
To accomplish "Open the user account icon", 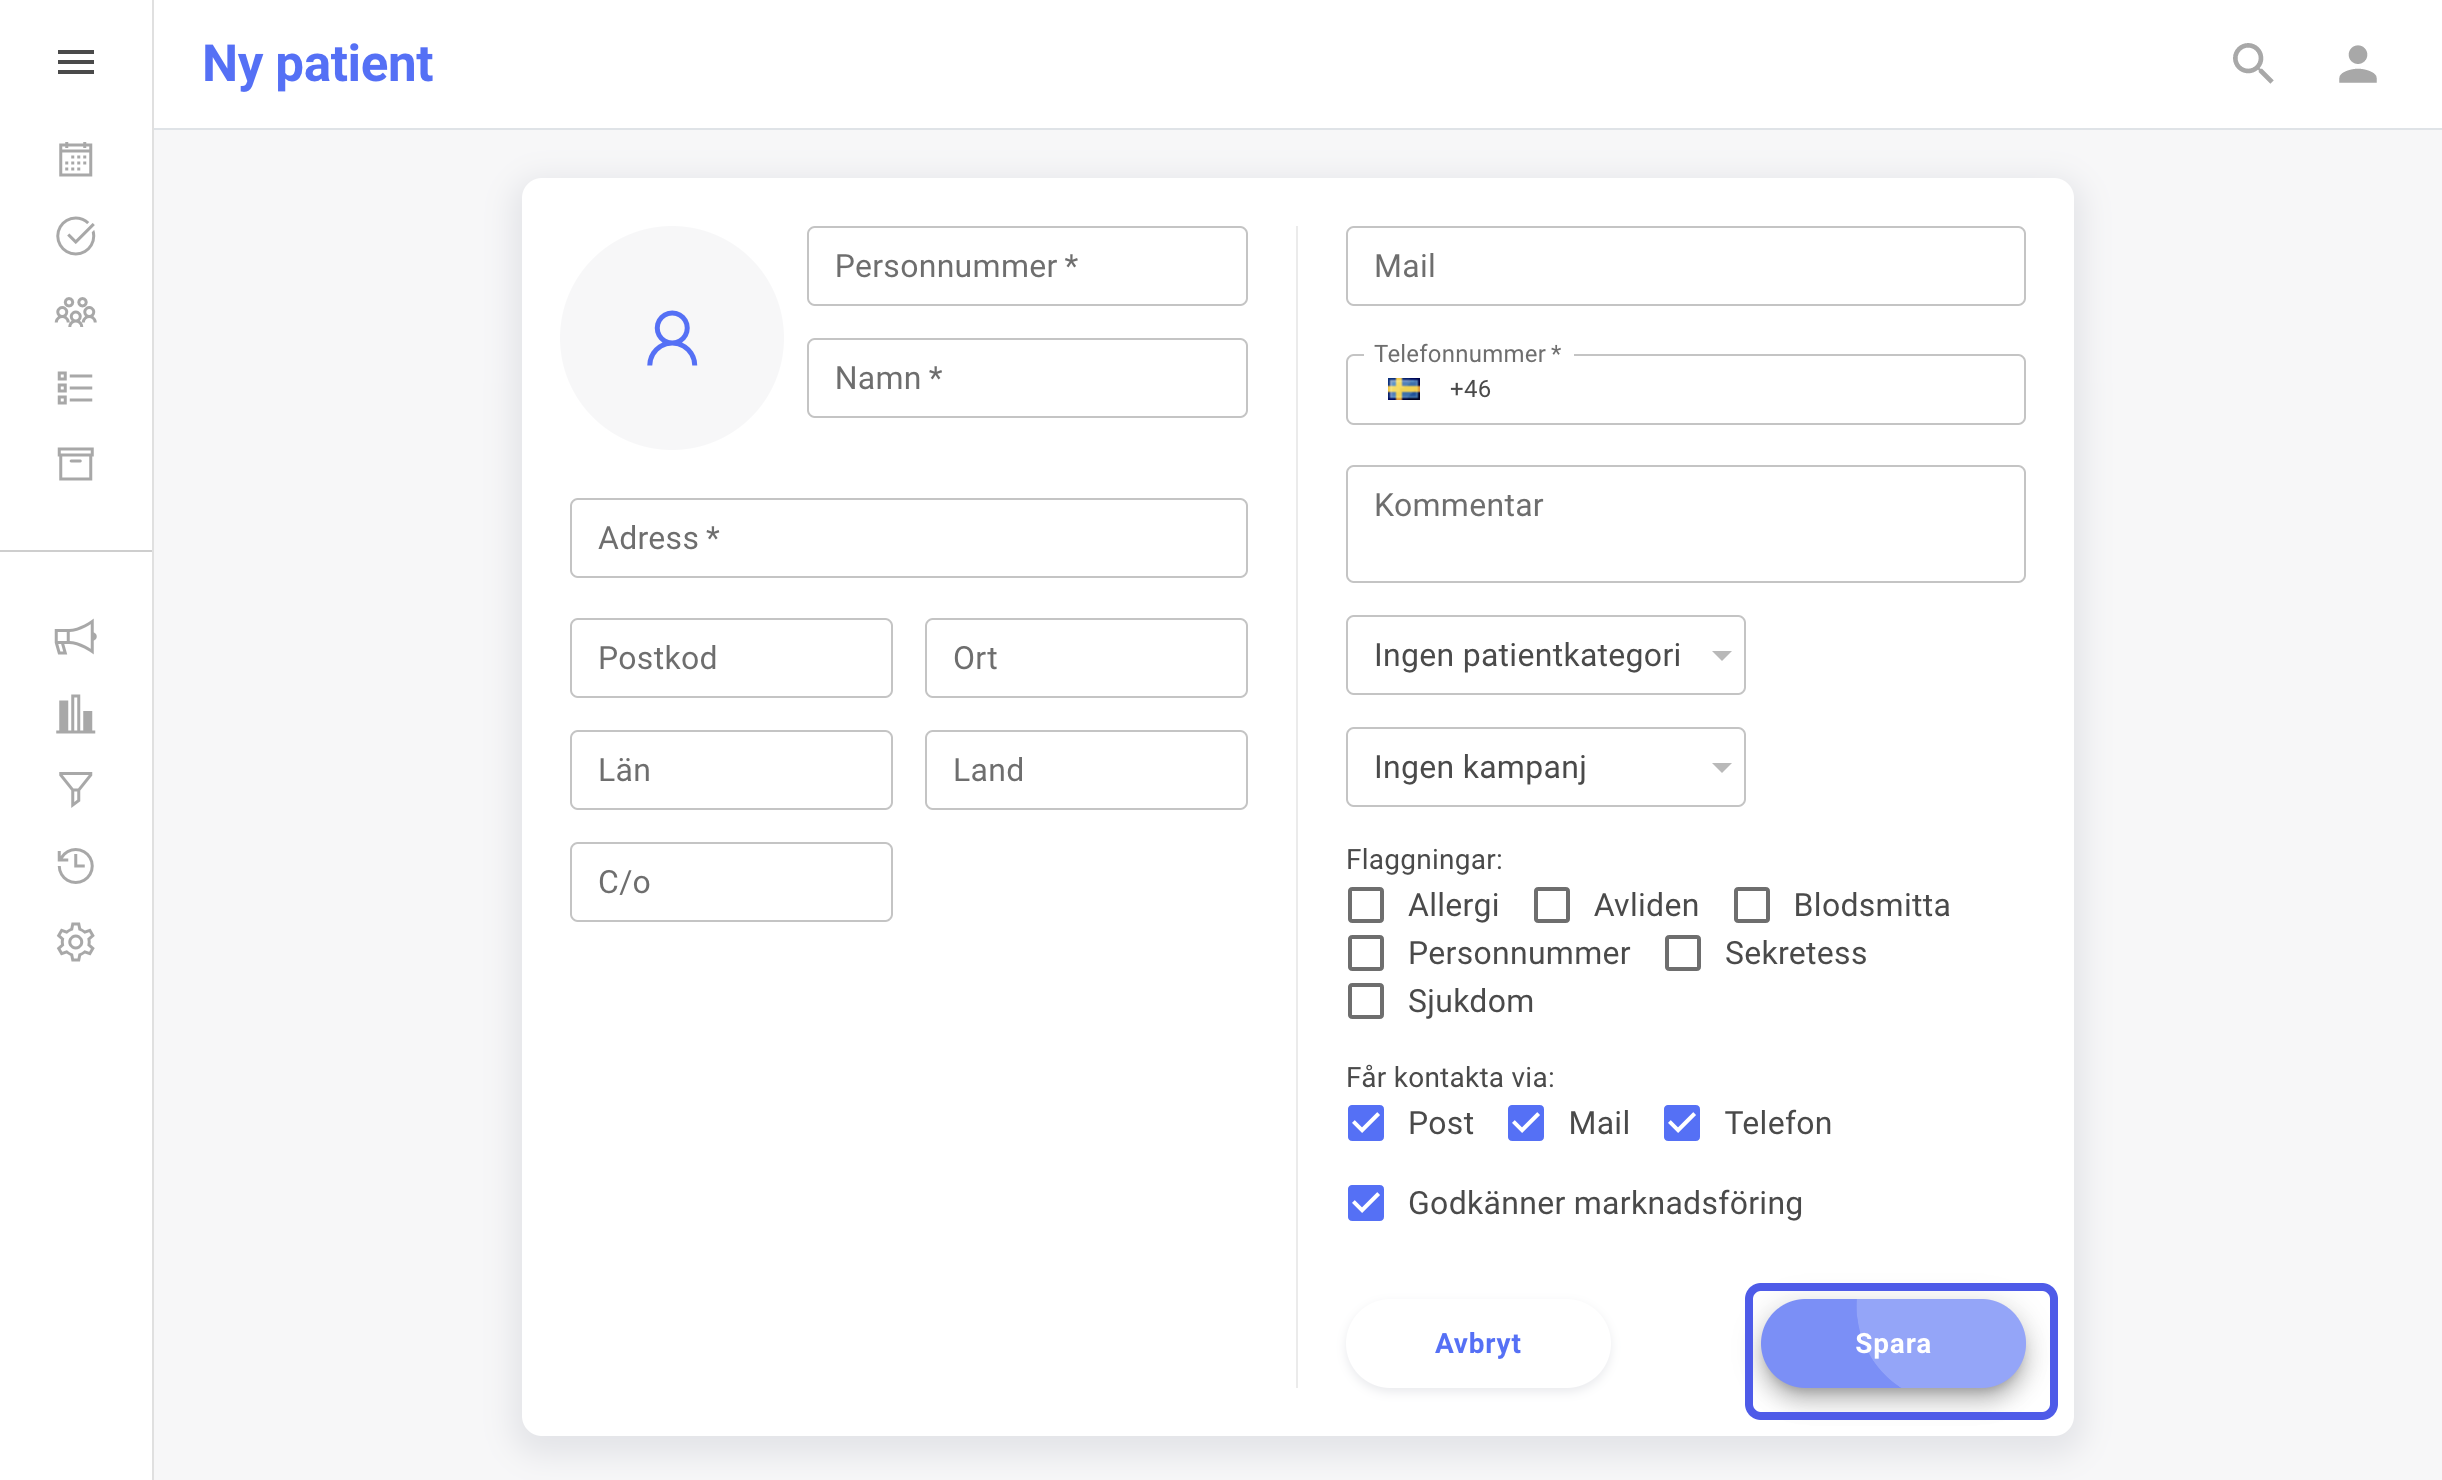I will click(2357, 64).
